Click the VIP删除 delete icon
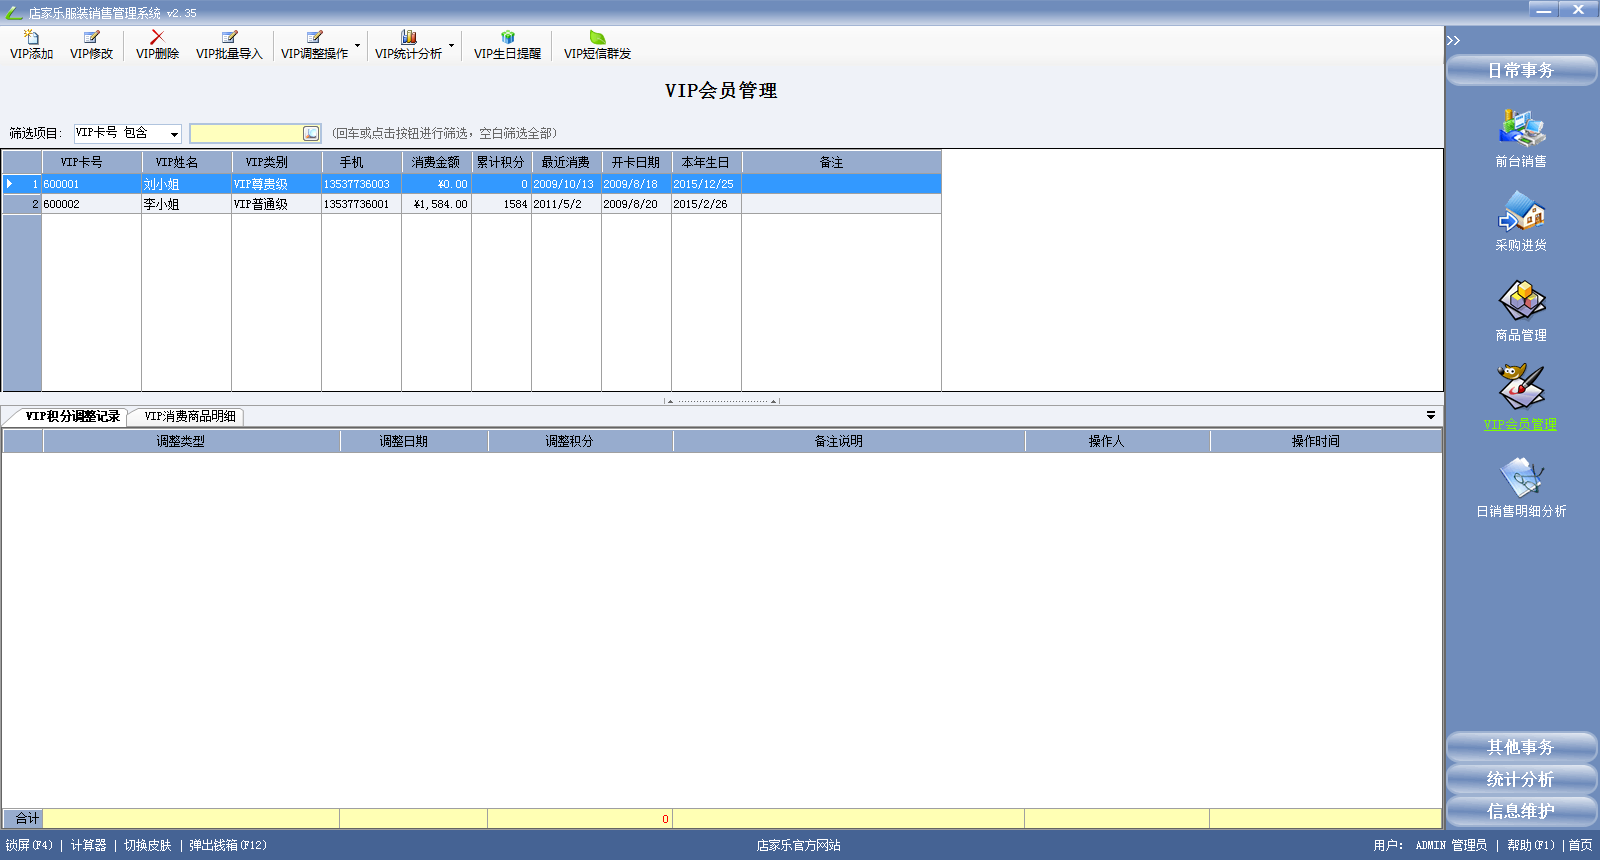 157,45
